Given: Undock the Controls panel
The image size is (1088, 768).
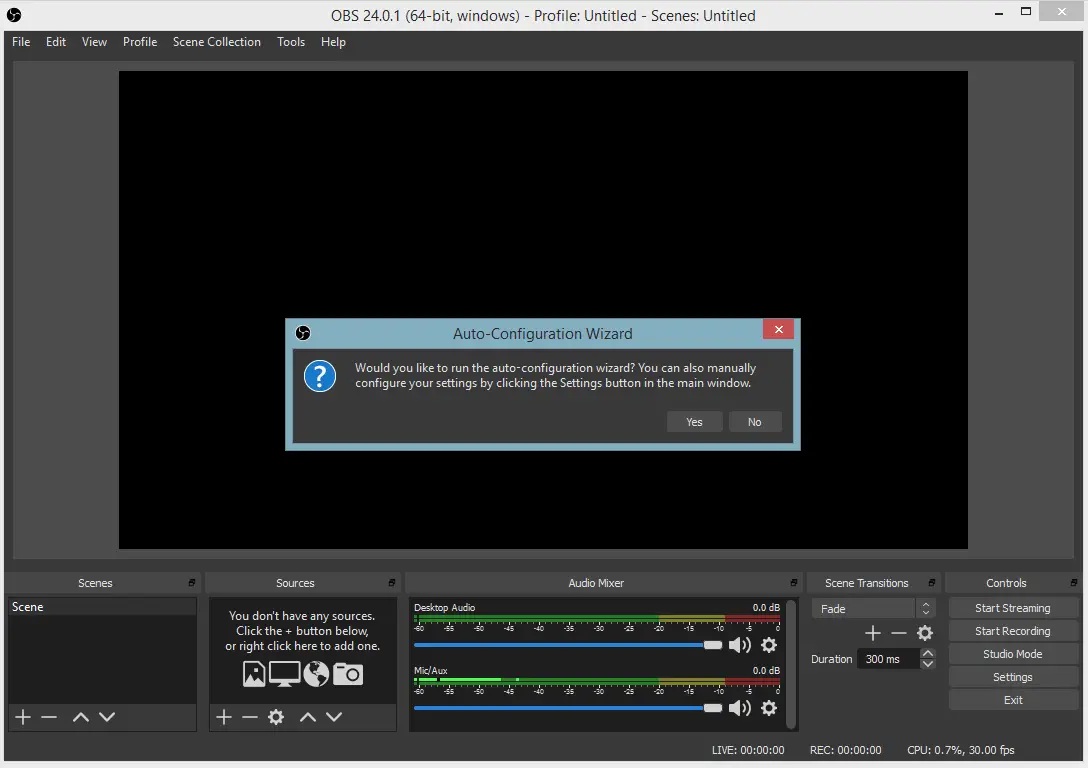Looking at the screenshot, I should coord(1073,583).
